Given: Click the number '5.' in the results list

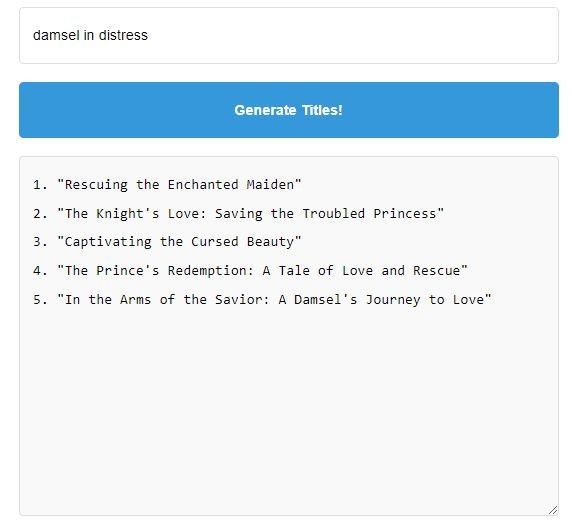Looking at the screenshot, I should (x=40, y=299).
